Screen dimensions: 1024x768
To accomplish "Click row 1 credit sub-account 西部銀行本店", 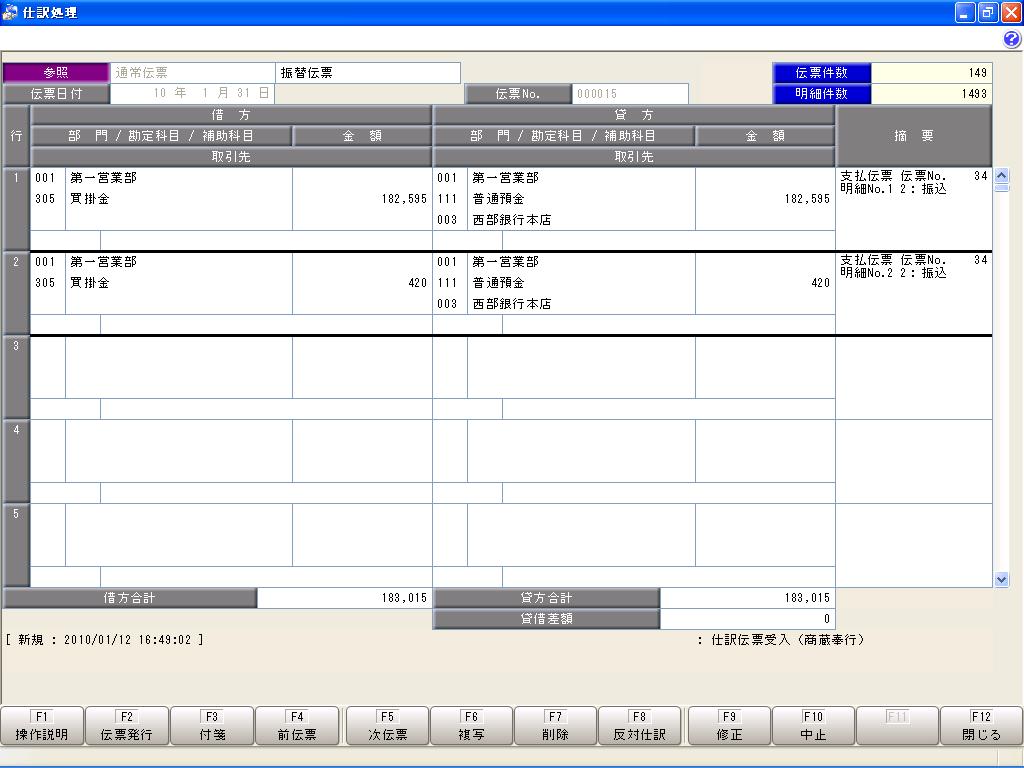I will 511,220.
